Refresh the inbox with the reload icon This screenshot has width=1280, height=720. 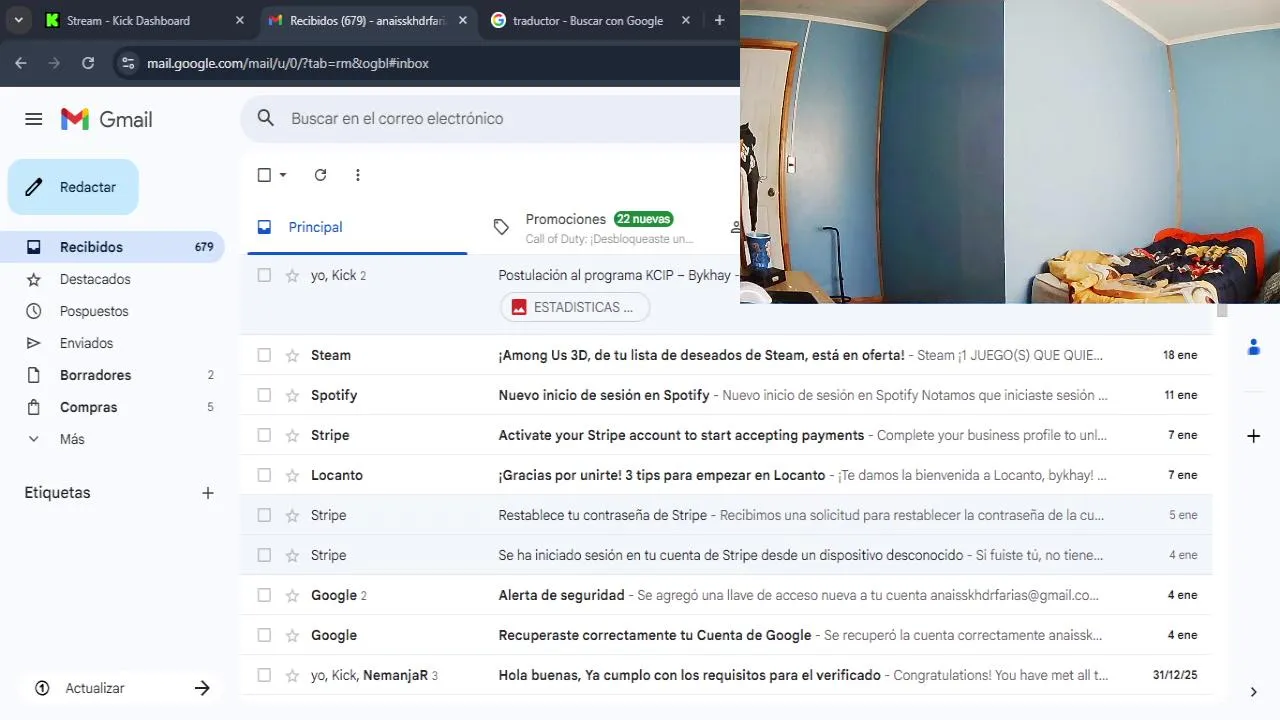pos(320,175)
